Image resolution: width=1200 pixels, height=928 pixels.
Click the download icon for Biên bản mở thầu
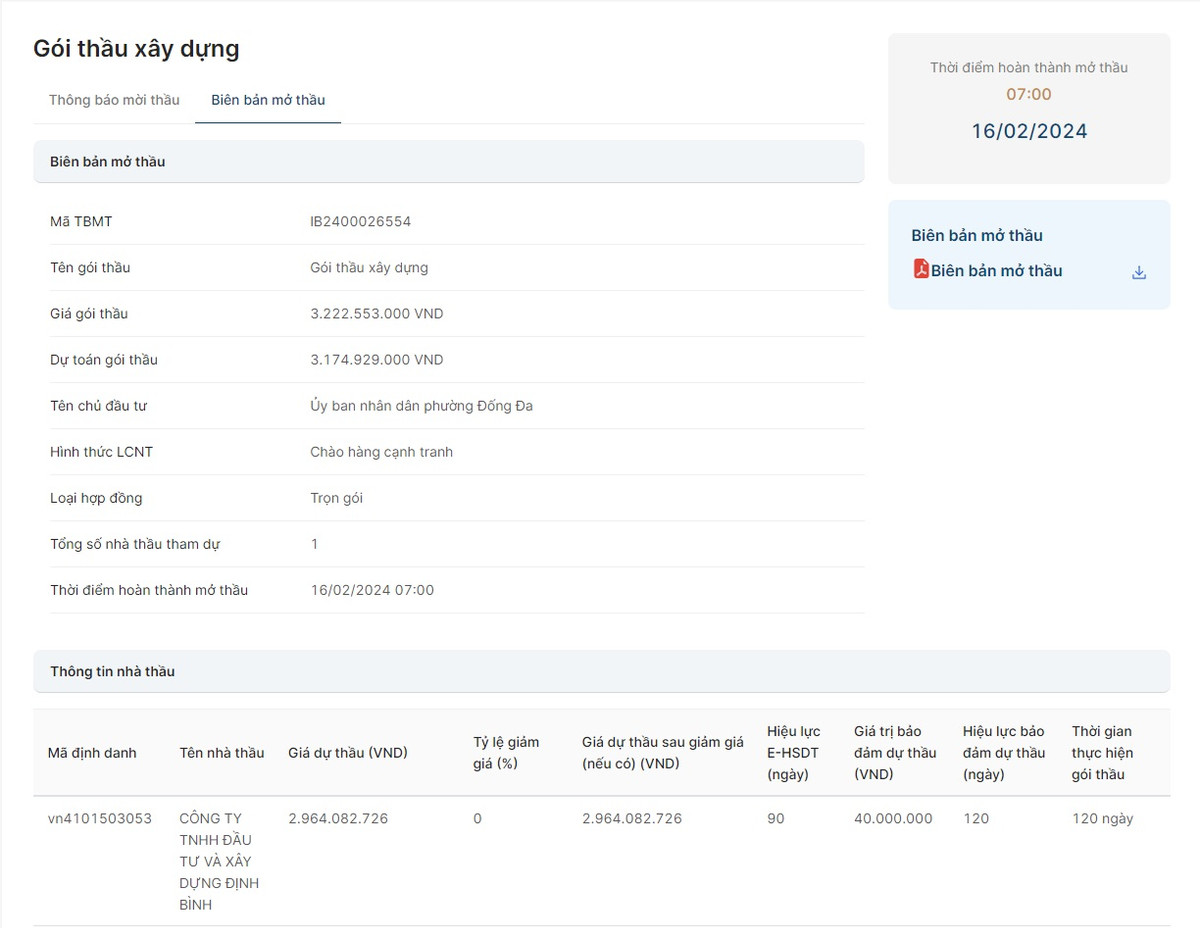point(1138,272)
